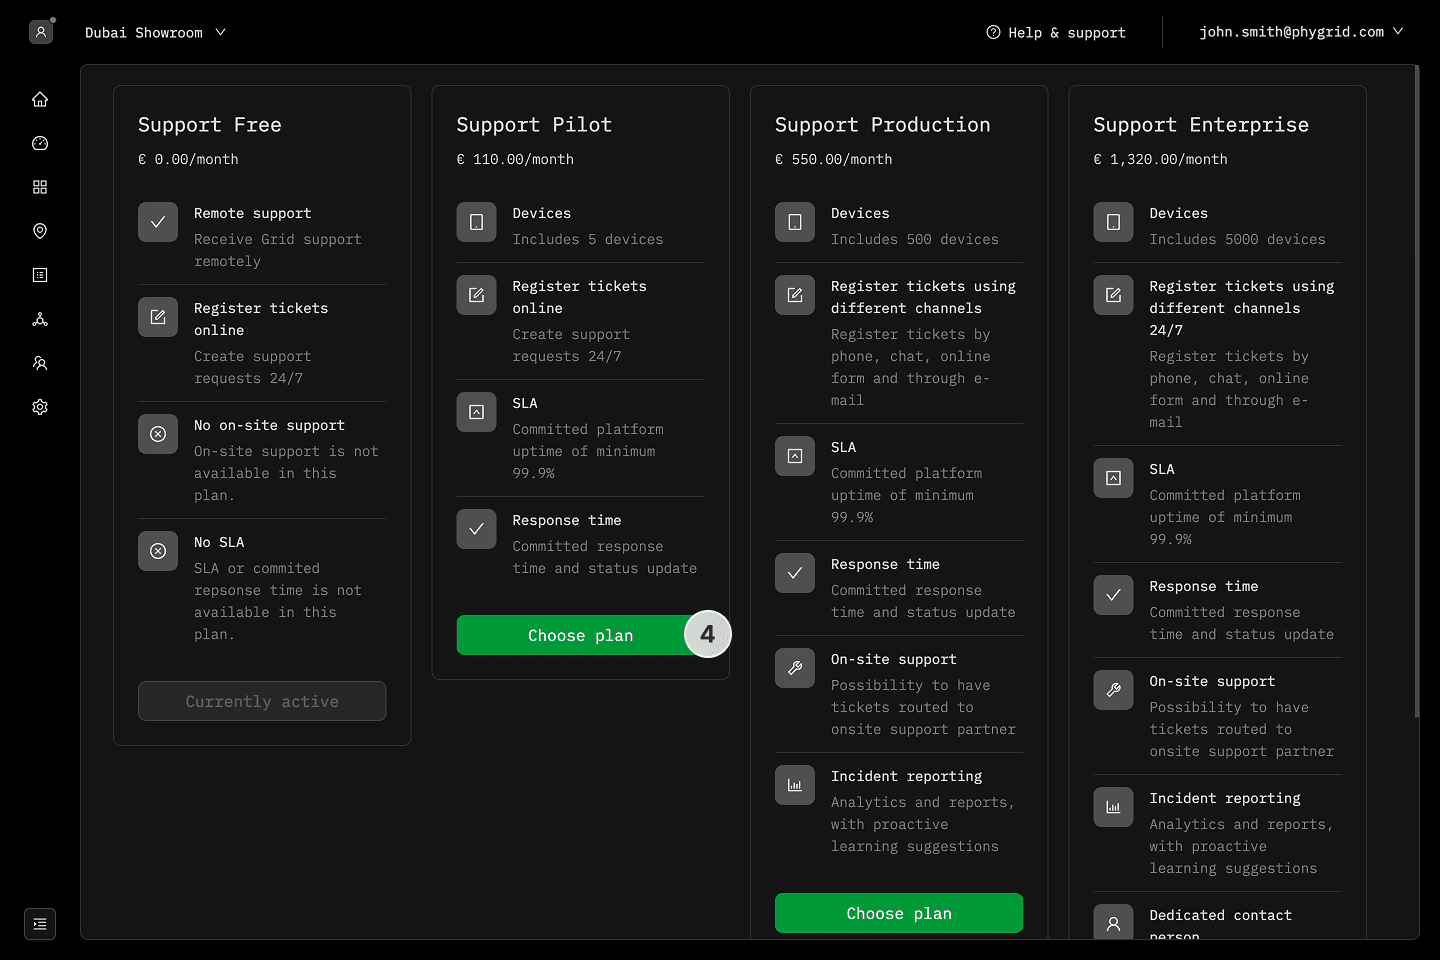This screenshot has width=1440, height=960.
Task: Click On-site support wrench icon in Production
Action: pyautogui.click(x=795, y=668)
